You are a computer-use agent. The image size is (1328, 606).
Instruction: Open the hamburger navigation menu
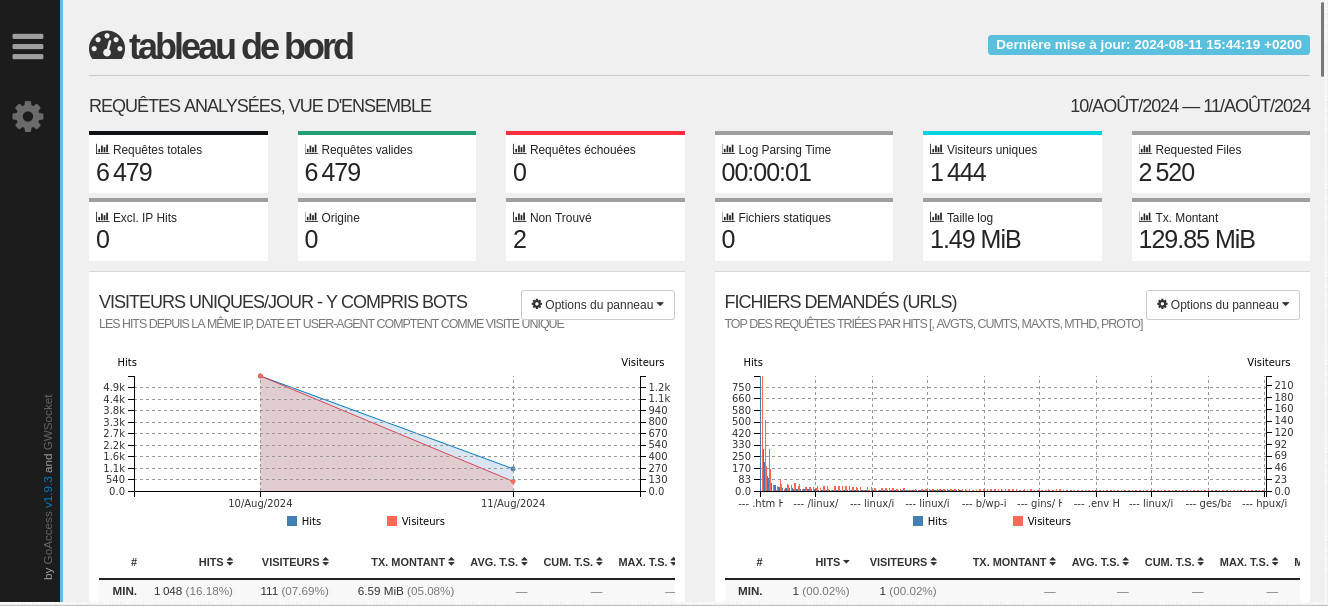[x=28, y=46]
